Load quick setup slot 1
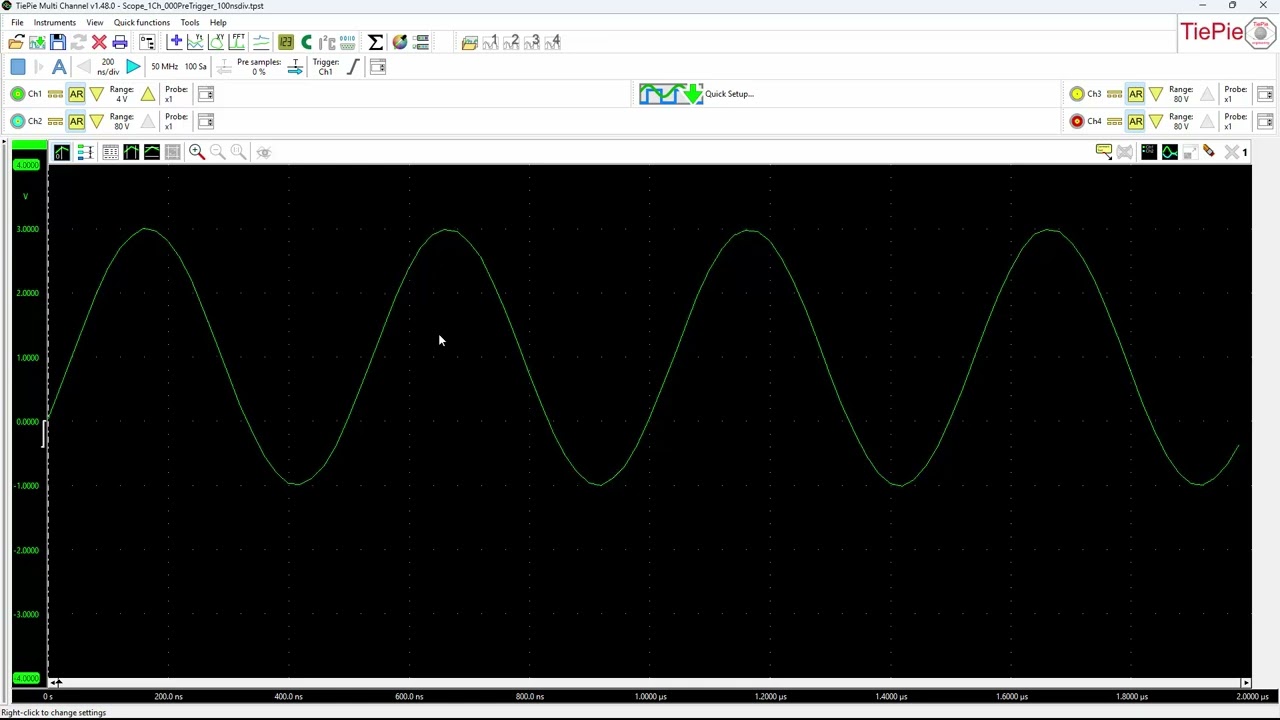Screen dimensions: 1280x720 coord(491,42)
